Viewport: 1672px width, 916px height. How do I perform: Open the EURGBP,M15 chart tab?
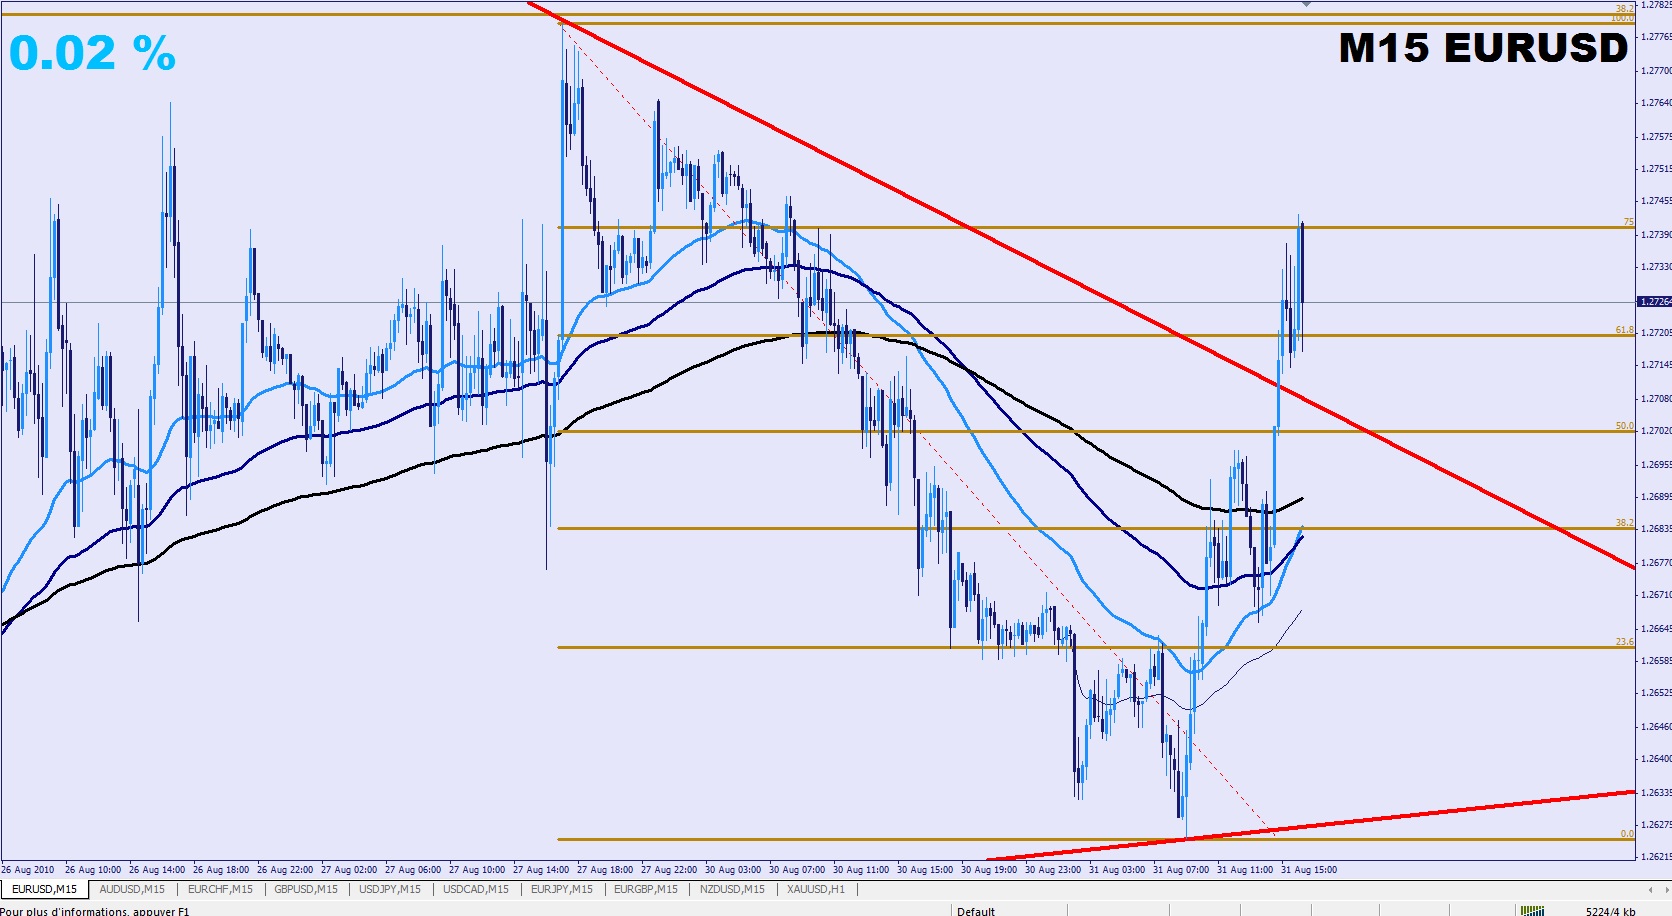(646, 889)
